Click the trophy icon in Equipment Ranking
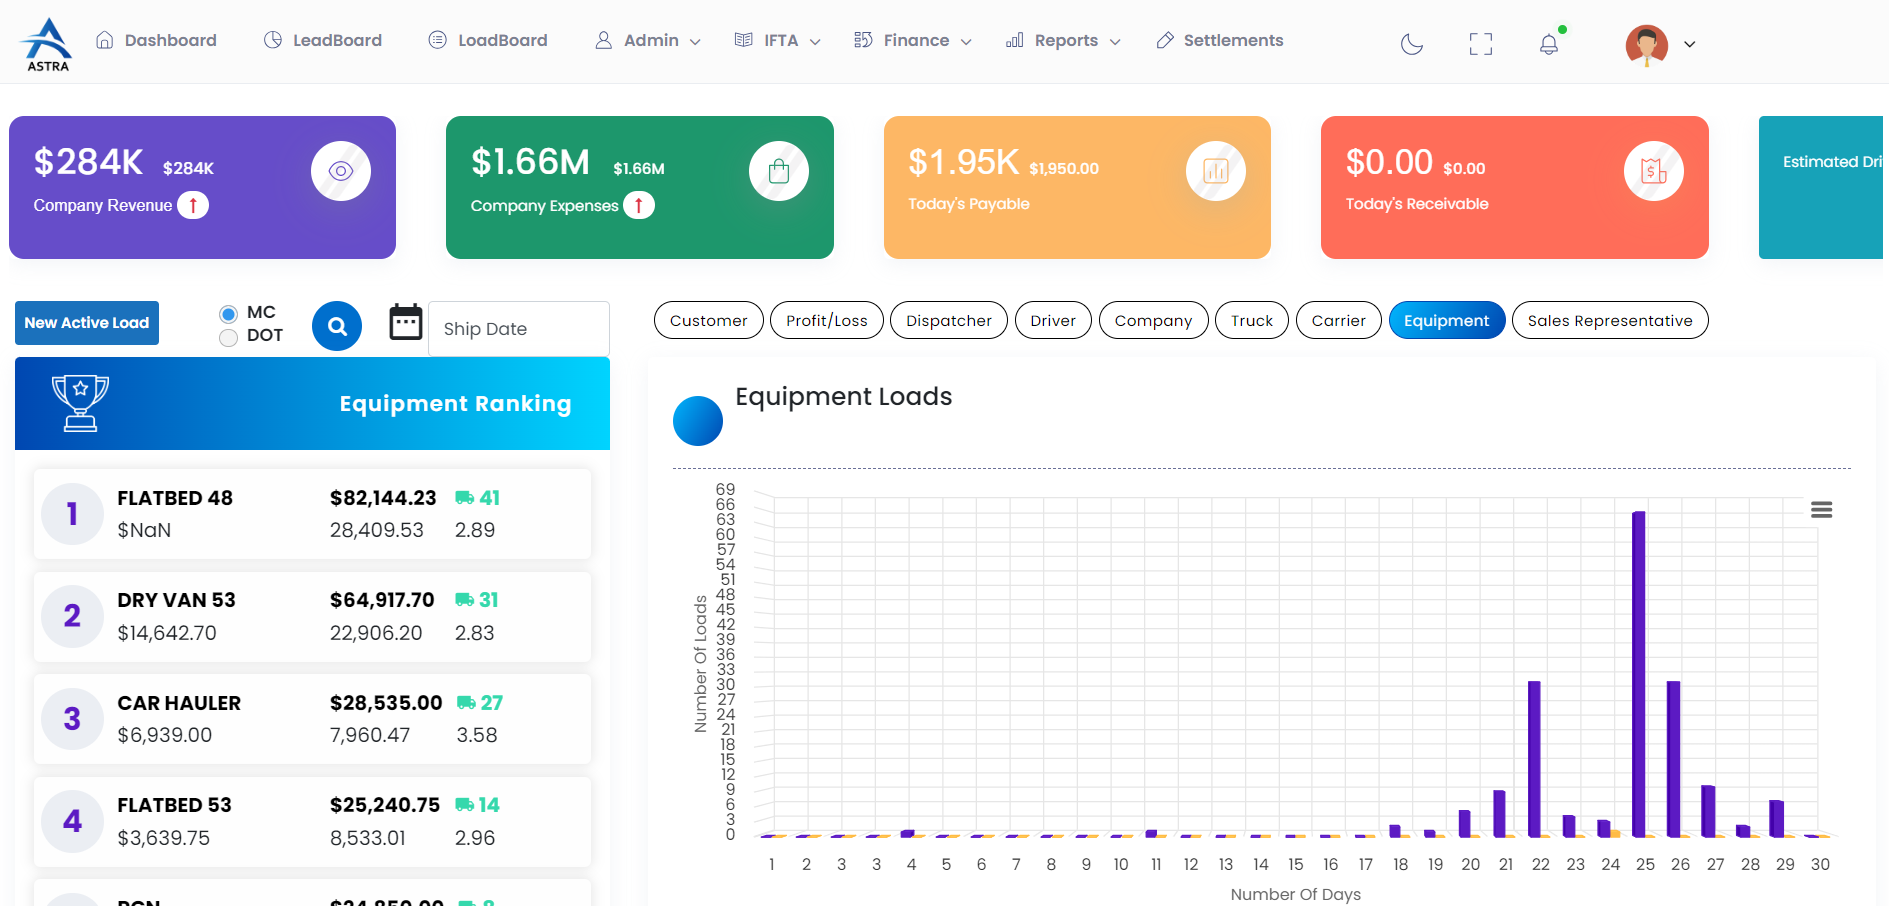The width and height of the screenshot is (1889, 906). pyautogui.click(x=80, y=403)
